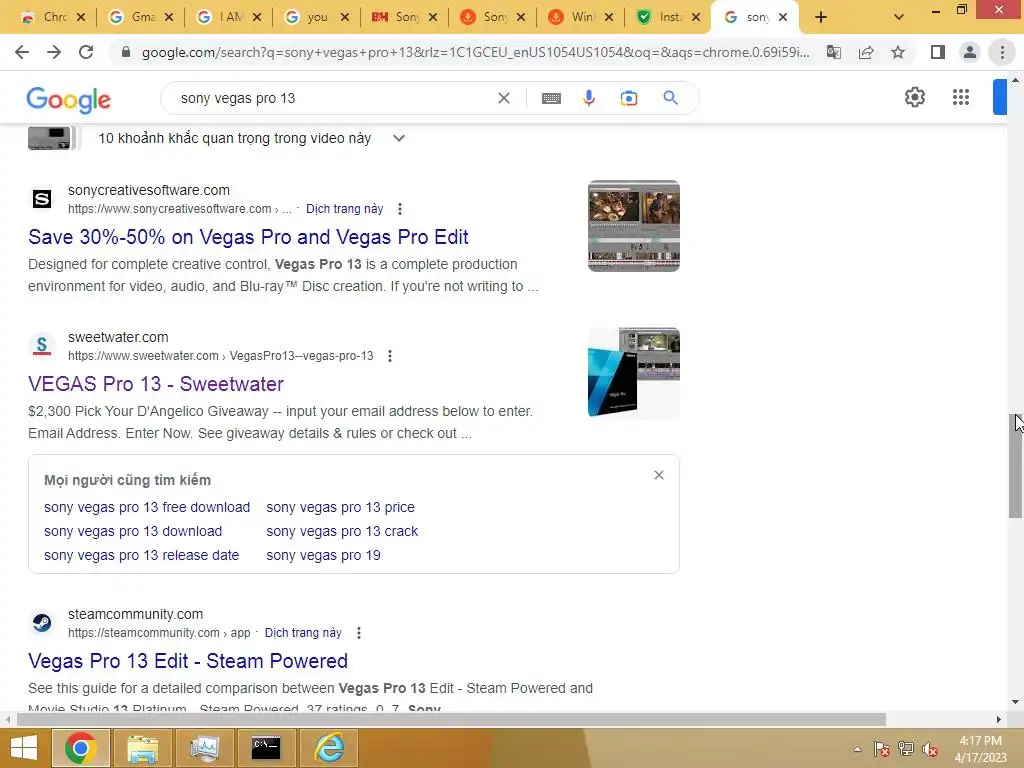Open File Explorer from the taskbar
The height and width of the screenshot is (768, 1024).
point(142,748)
